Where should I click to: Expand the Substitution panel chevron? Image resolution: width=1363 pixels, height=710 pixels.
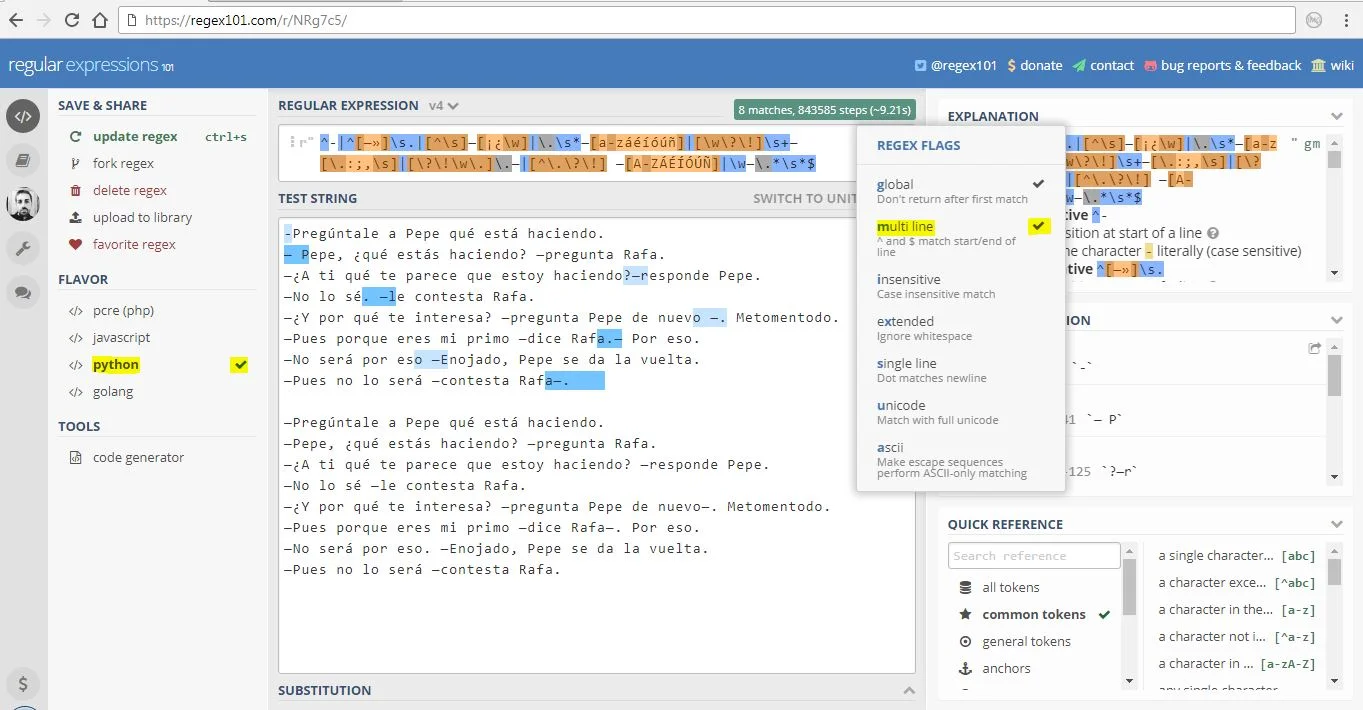click(x=909, y=691)
